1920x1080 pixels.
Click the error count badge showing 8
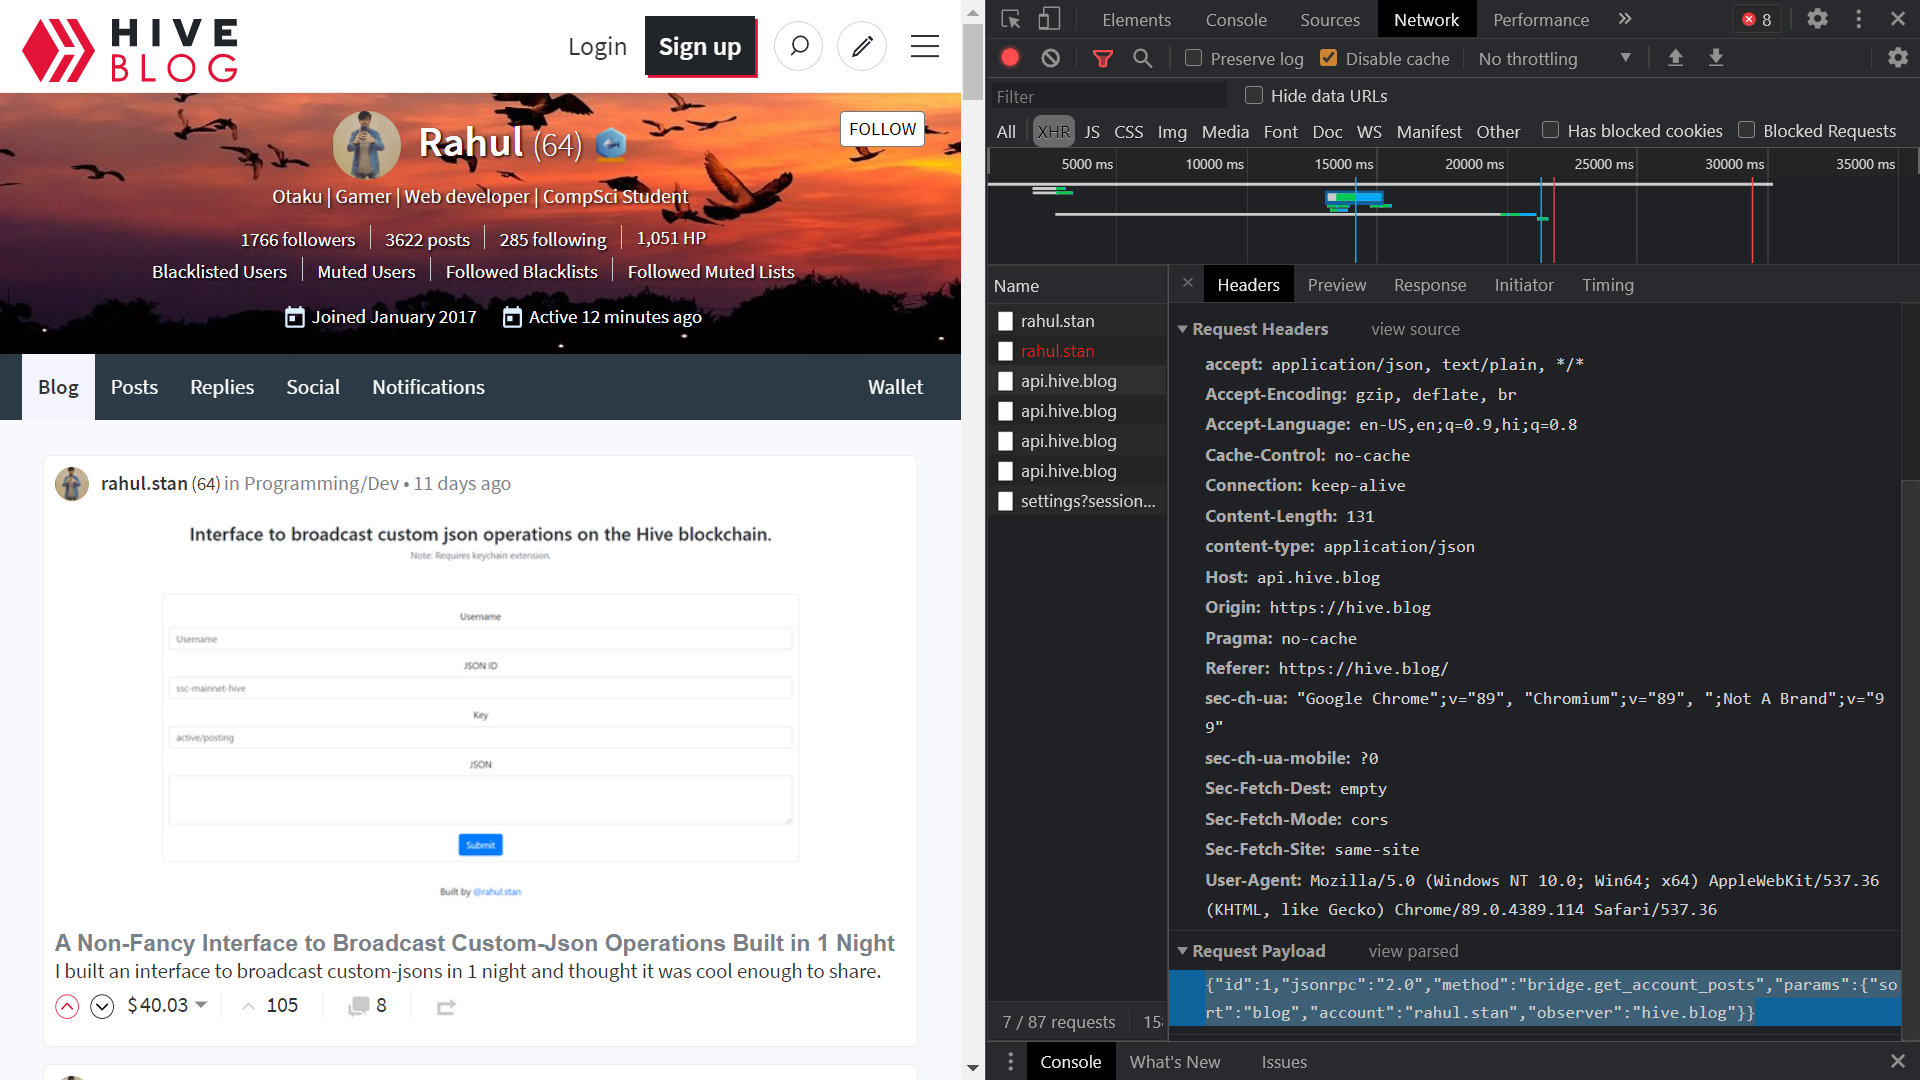(1757, 19)
